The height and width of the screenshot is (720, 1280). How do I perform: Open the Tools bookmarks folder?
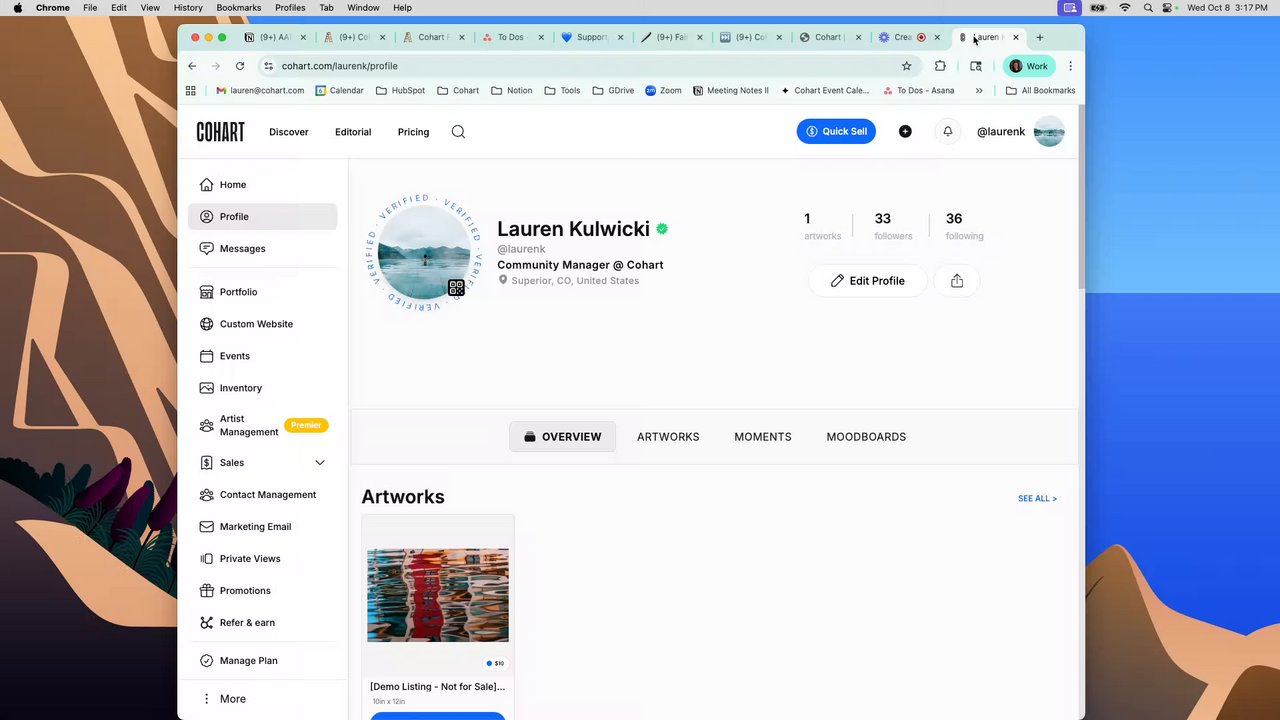click(x=562, y=90)
